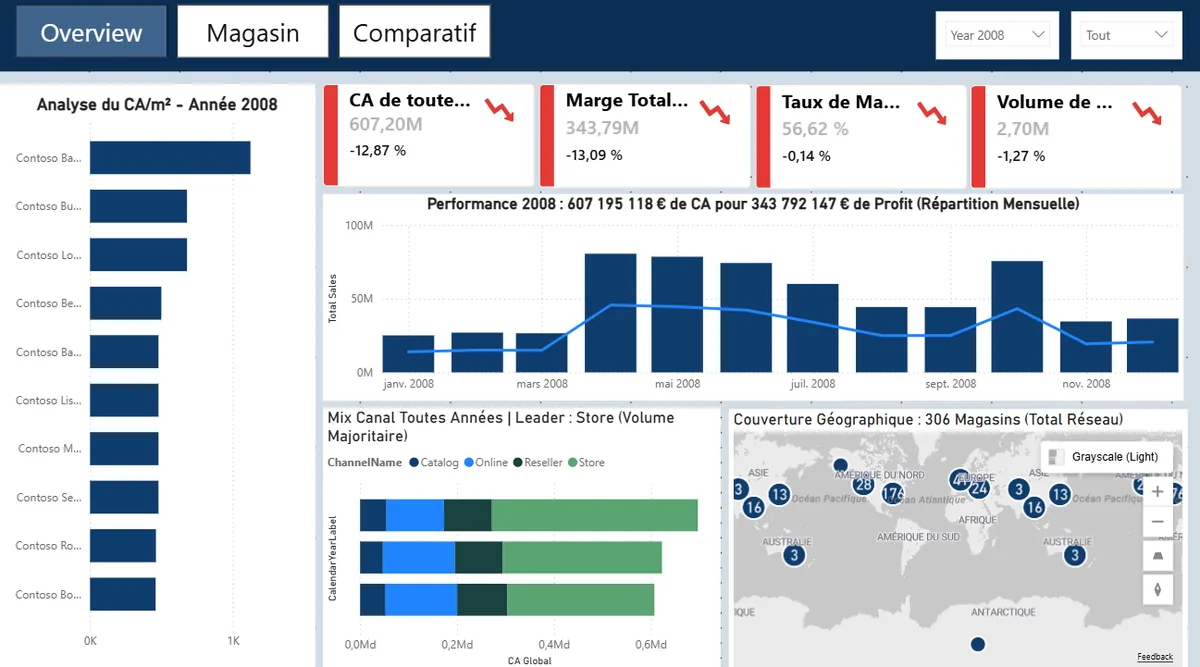1200x667 pixels.
Task: Open the Comparatif page tab
Action: pos(414,32)
